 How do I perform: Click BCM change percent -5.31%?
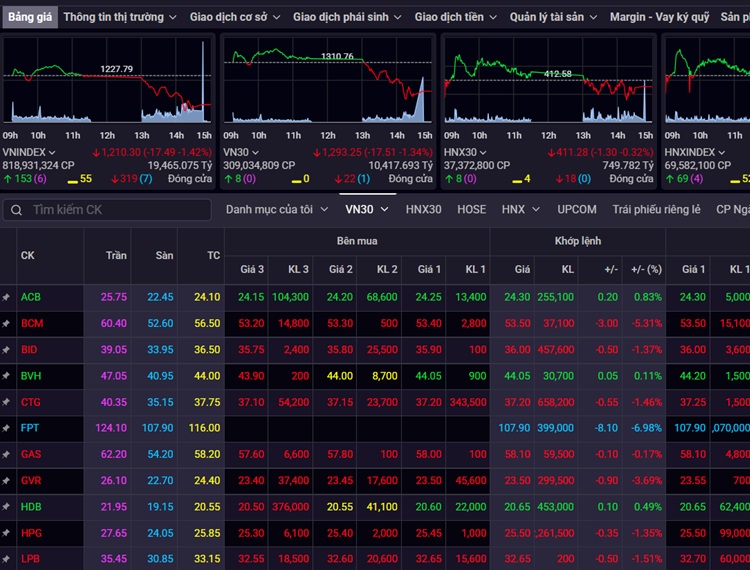point(646,324)
